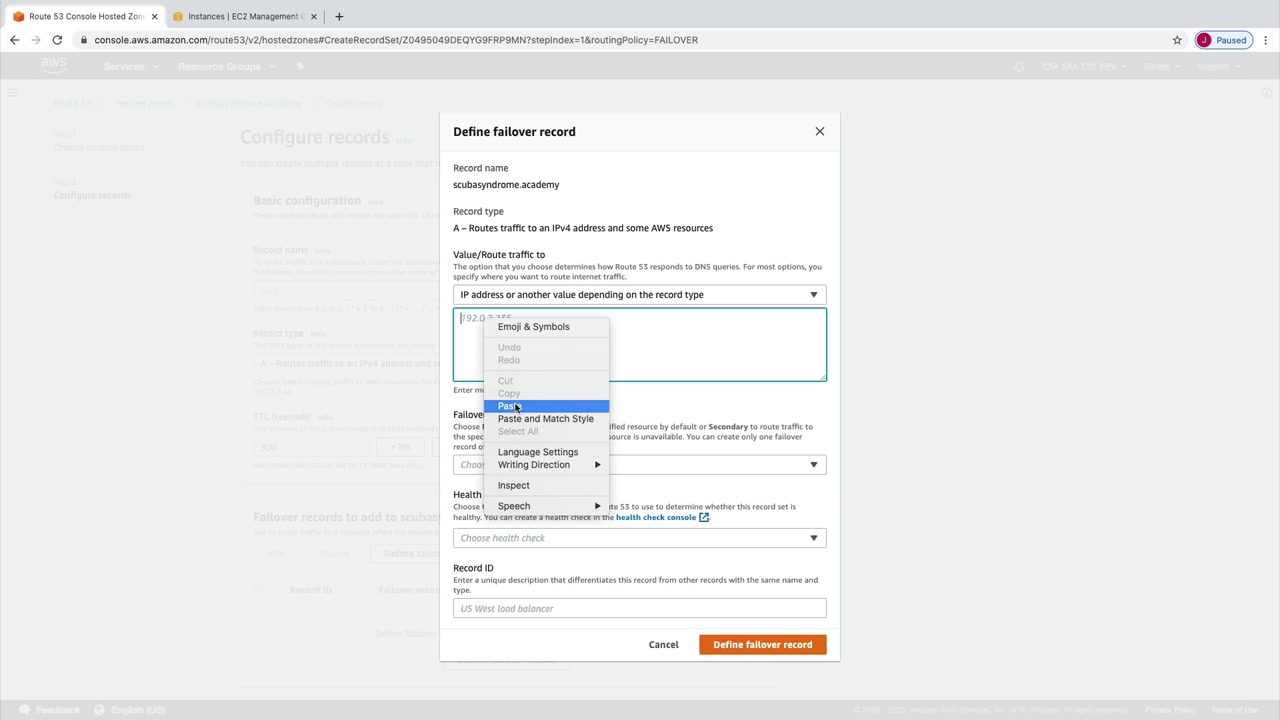Click the Feedback link in footer
This screenshot has height=720, width=1280.
point(49,710)
